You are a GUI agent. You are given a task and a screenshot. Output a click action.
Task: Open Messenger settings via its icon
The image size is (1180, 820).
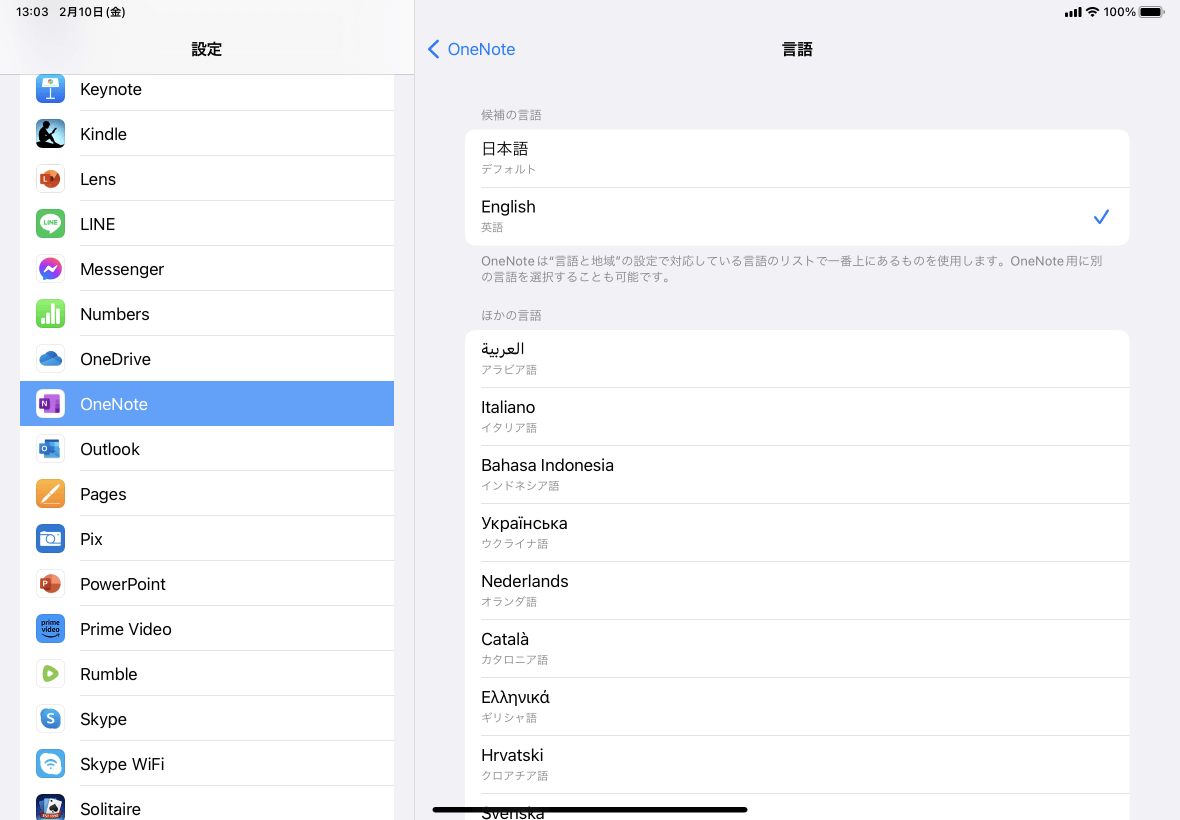pos(50,268)
